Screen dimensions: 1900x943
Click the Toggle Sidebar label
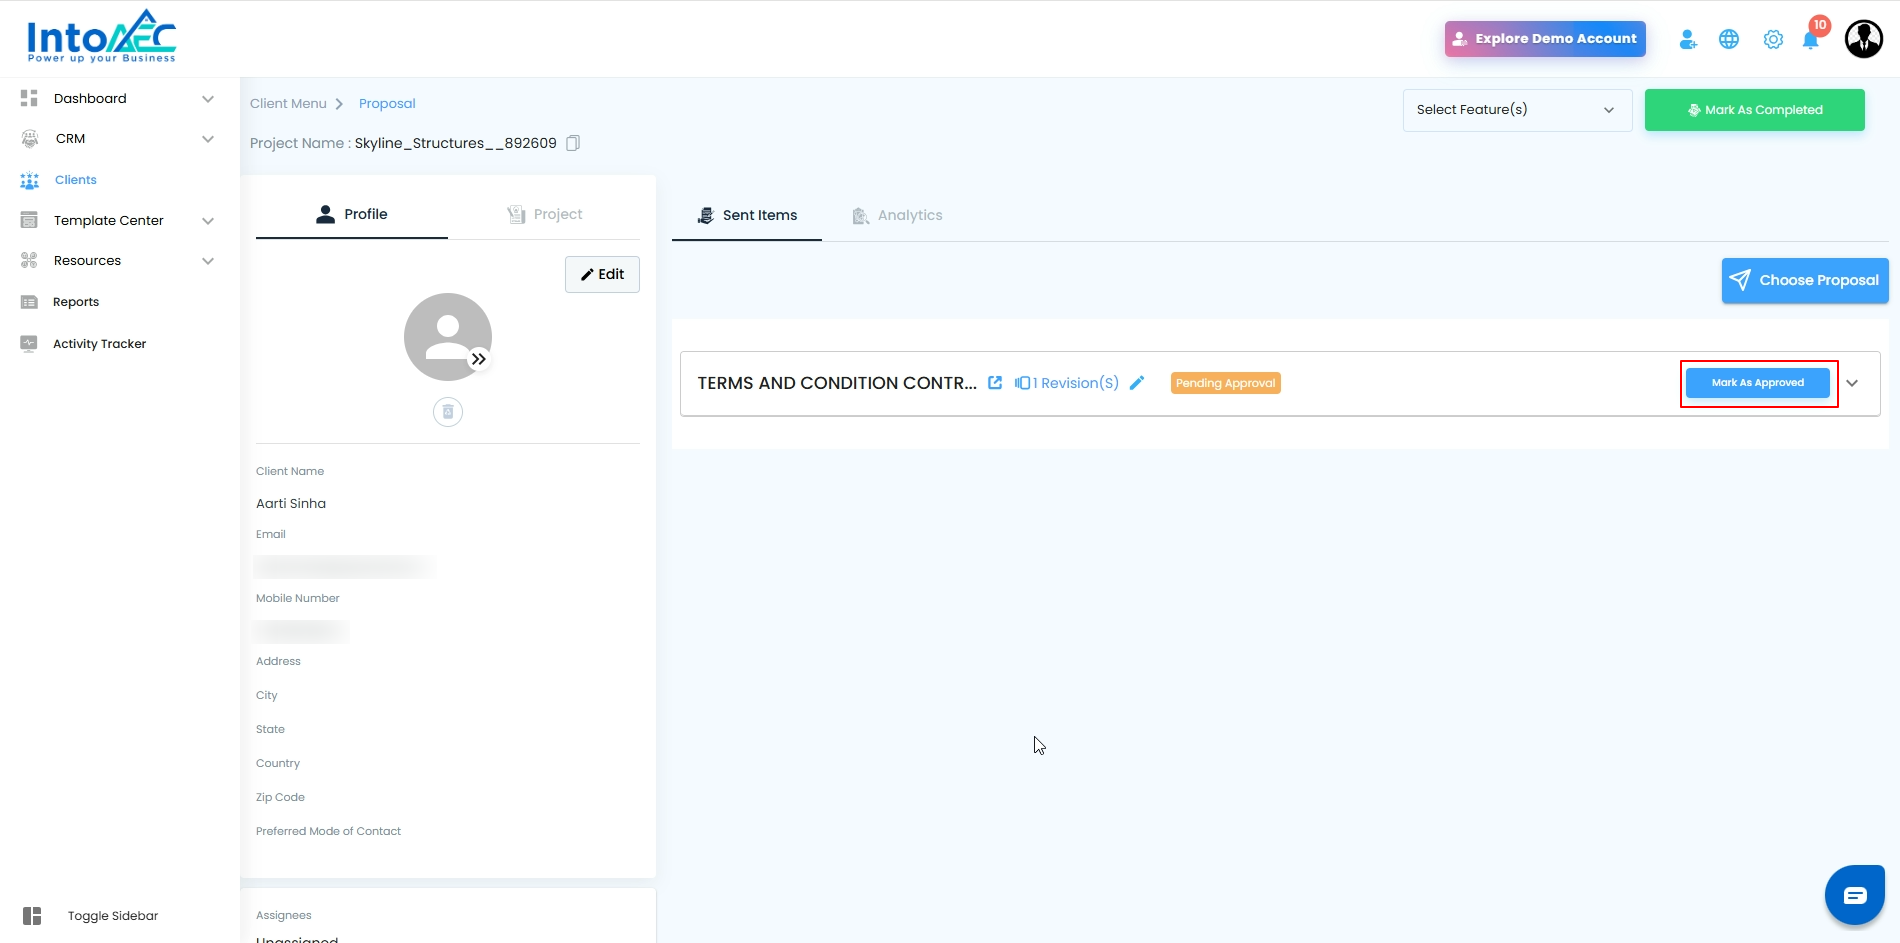click(113, 916)
